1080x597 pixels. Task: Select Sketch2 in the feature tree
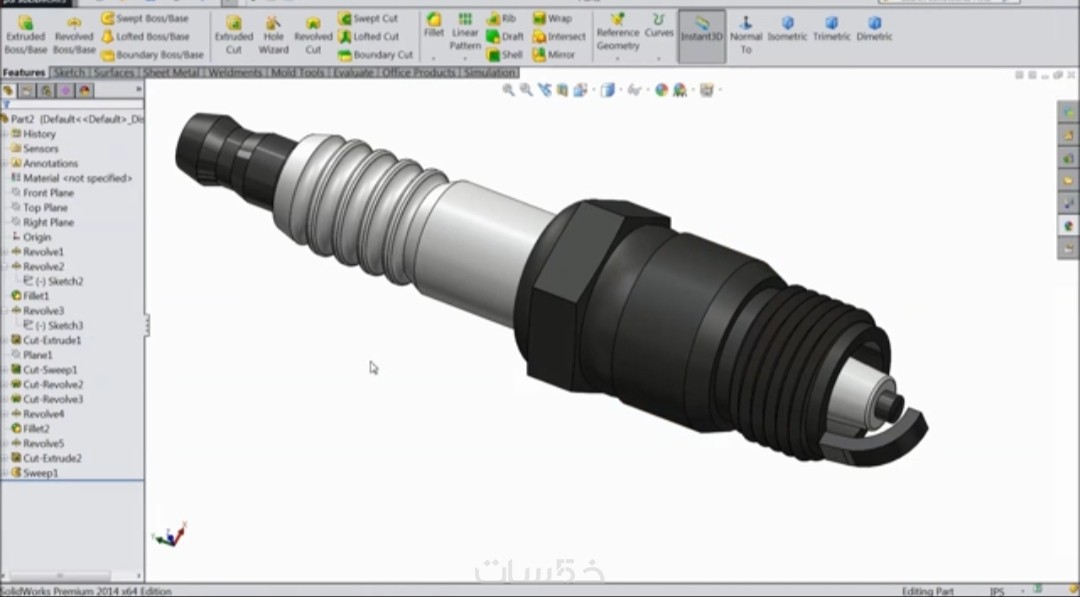click(53, 281)
